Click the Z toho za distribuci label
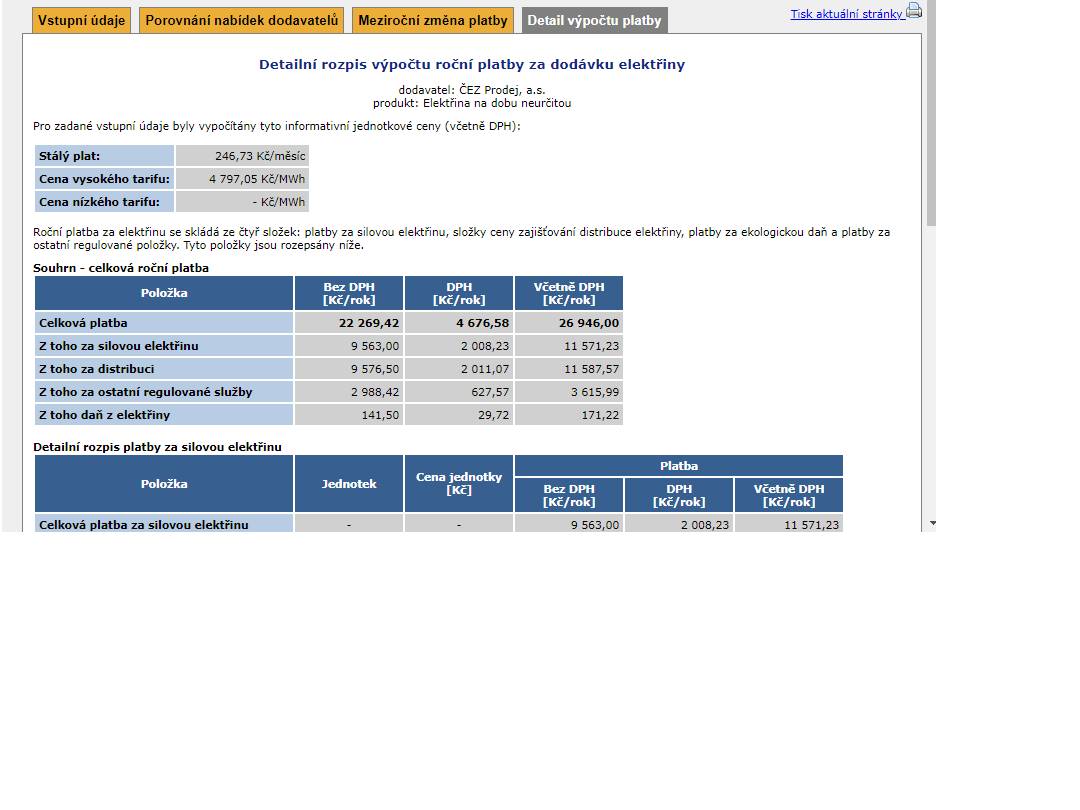This screenshot has width=1080, height=810. tap(164, 369)
